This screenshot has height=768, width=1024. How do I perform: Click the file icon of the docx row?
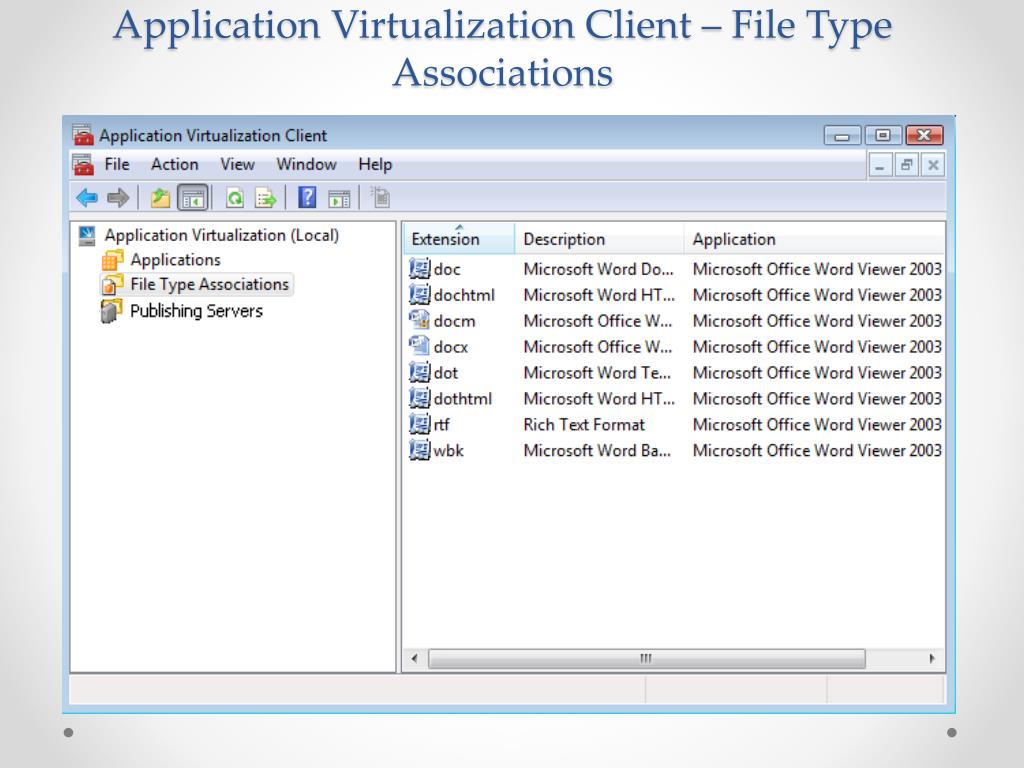[419, 346]
